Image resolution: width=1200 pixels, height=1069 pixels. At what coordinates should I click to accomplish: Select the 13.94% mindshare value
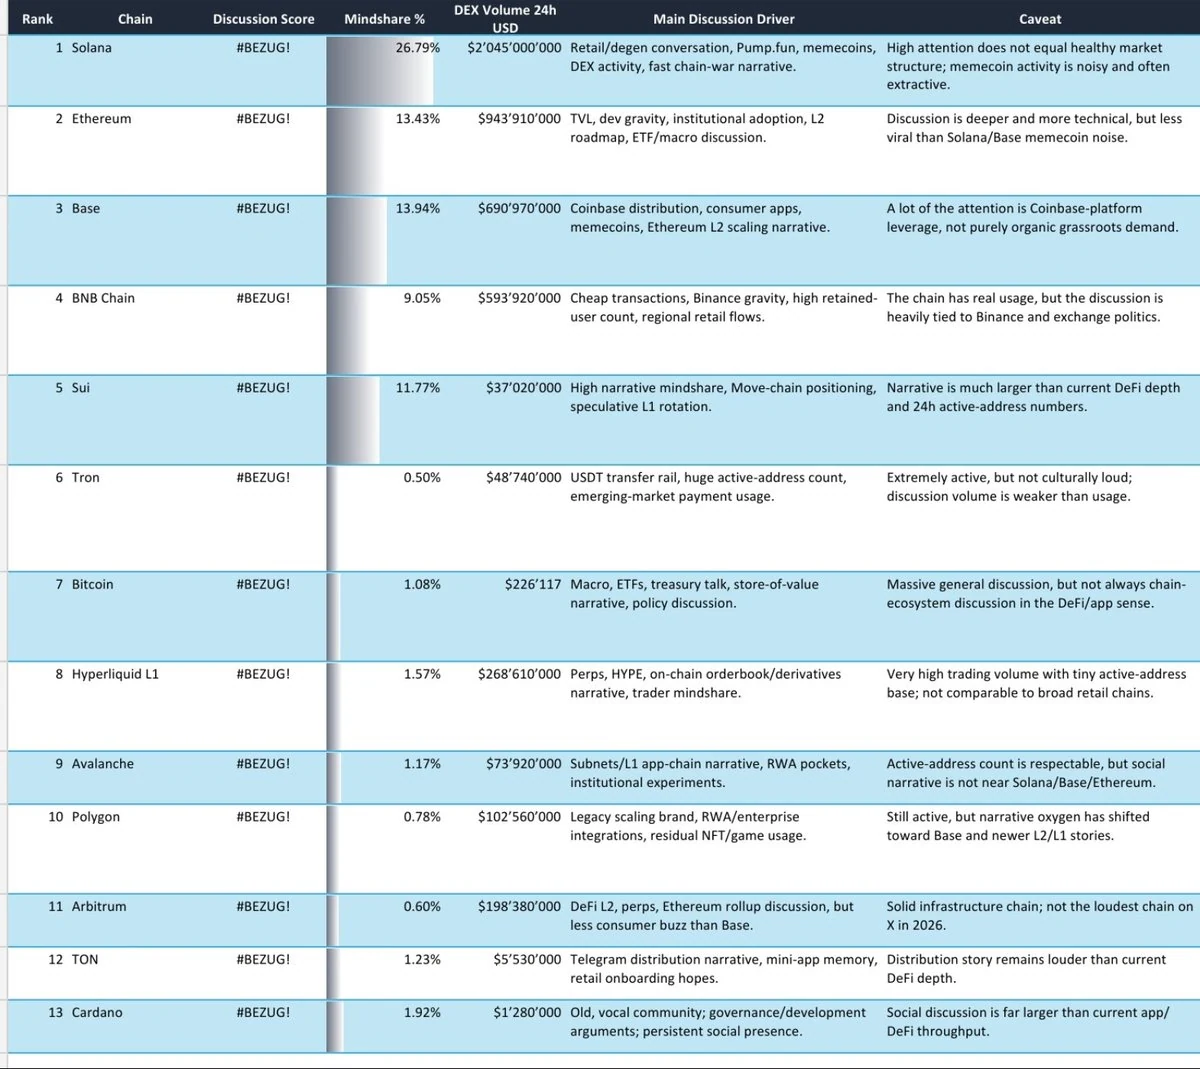click(418, 209)
